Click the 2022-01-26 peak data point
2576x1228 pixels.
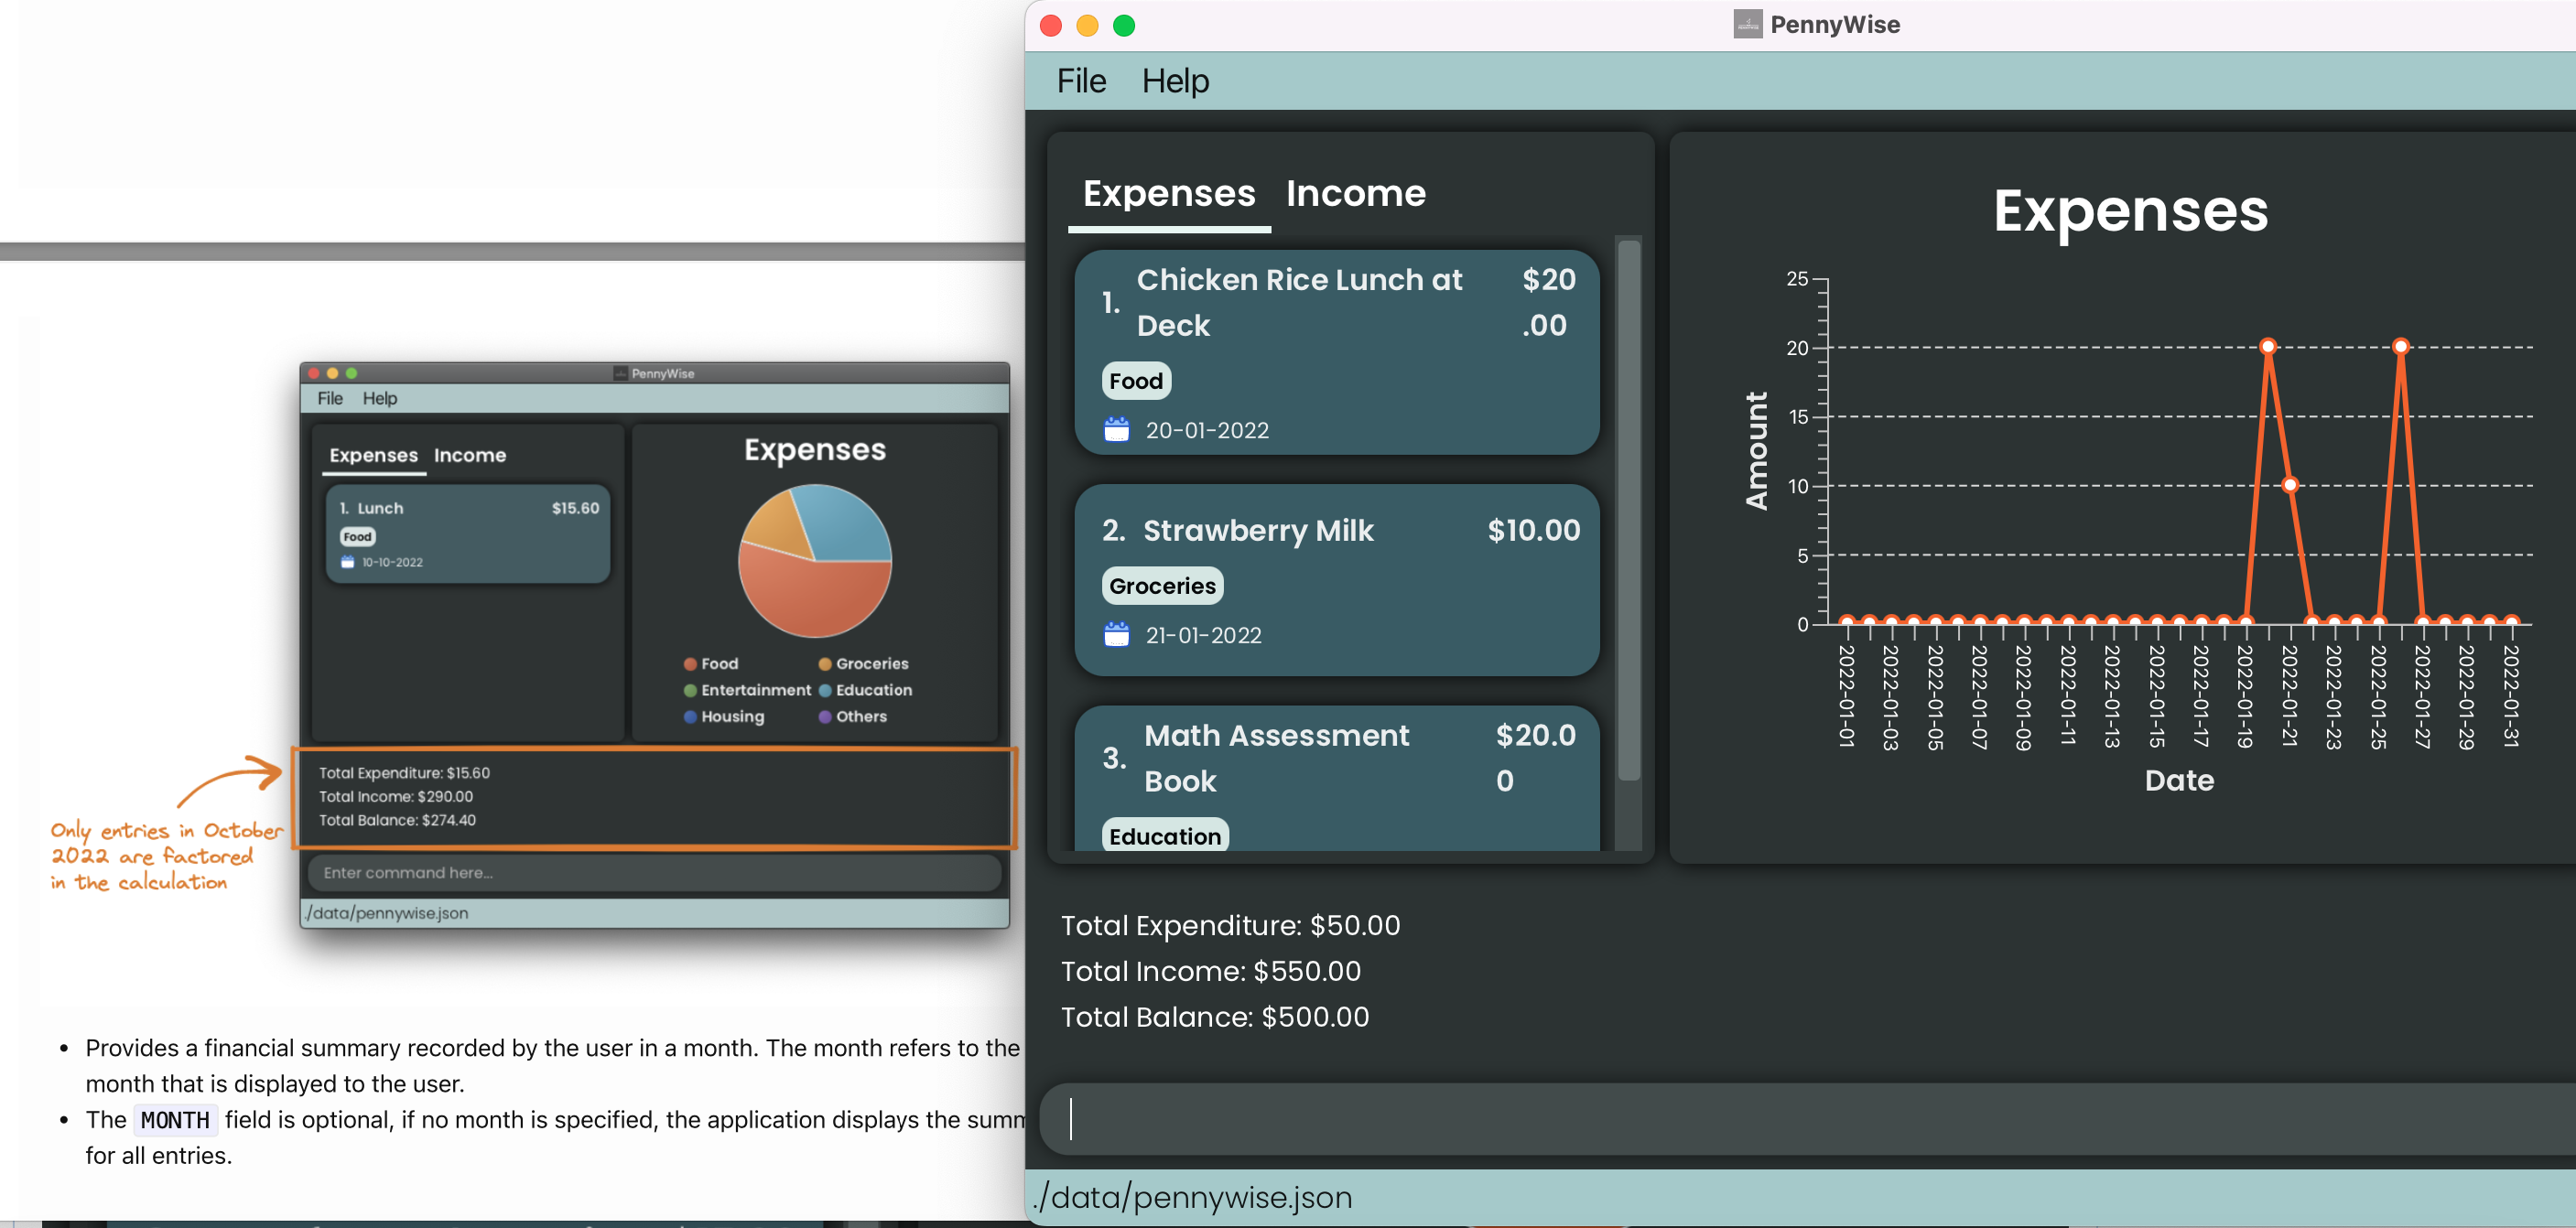coord(2400,347)
